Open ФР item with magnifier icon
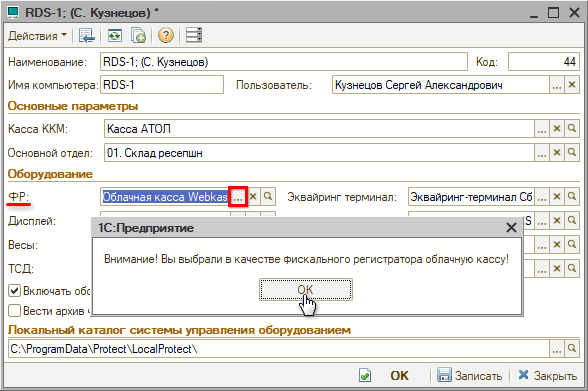This screenshot has width=588, height=391. [x=268, y=196]
